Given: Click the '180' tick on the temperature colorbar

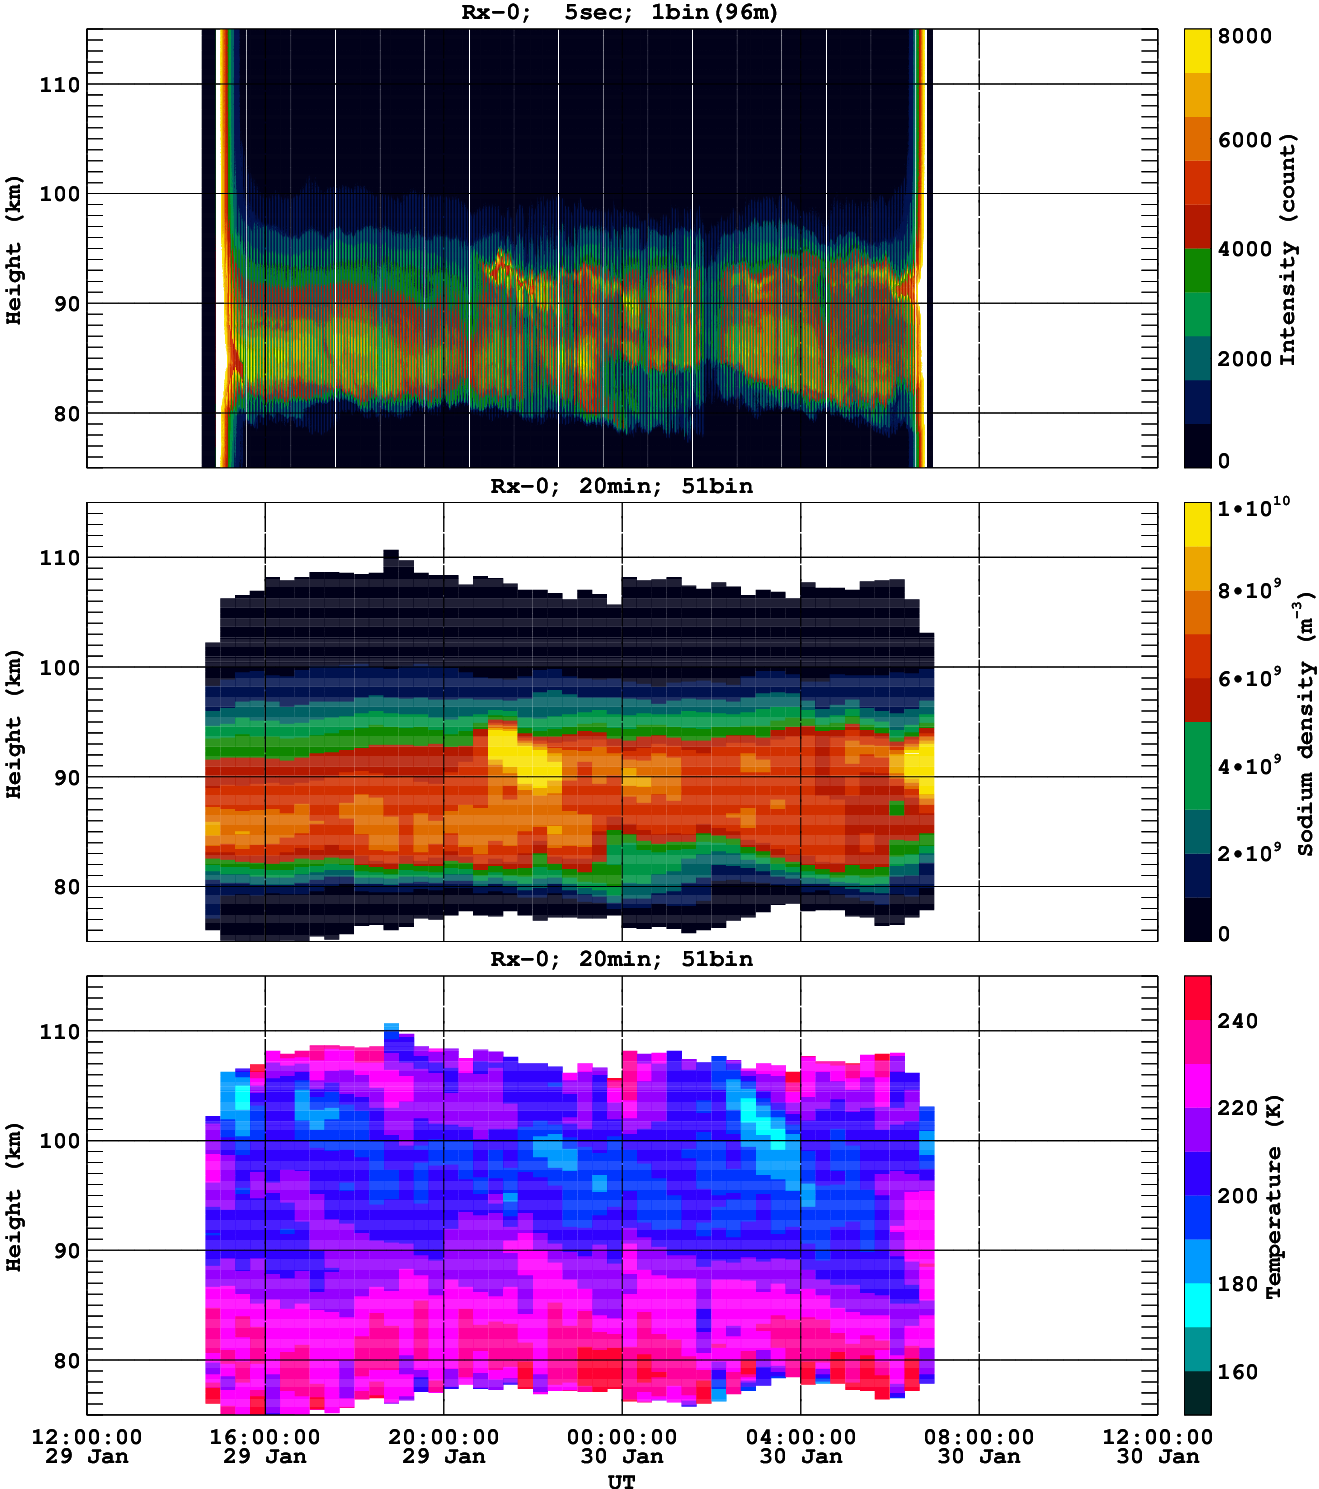Looking at the screenshot, I should (x=1237, y=1284).
